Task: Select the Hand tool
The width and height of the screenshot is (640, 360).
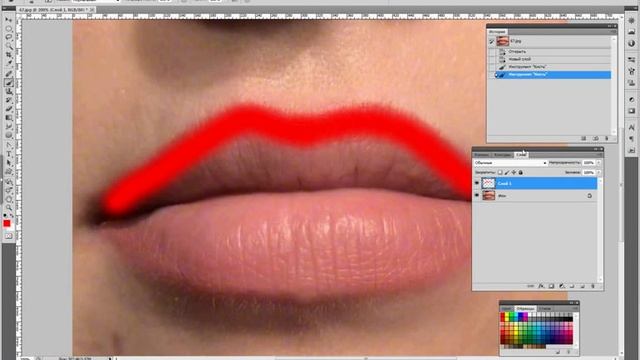Action: 8,199
